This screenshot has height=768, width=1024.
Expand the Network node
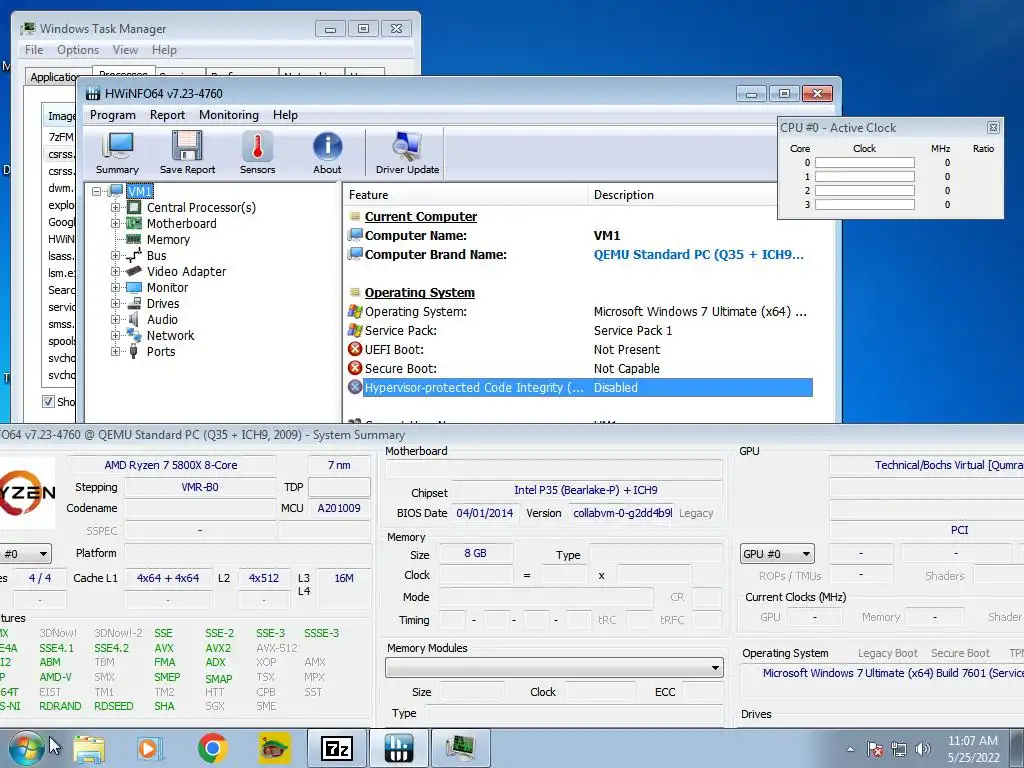tap(116, 336)
